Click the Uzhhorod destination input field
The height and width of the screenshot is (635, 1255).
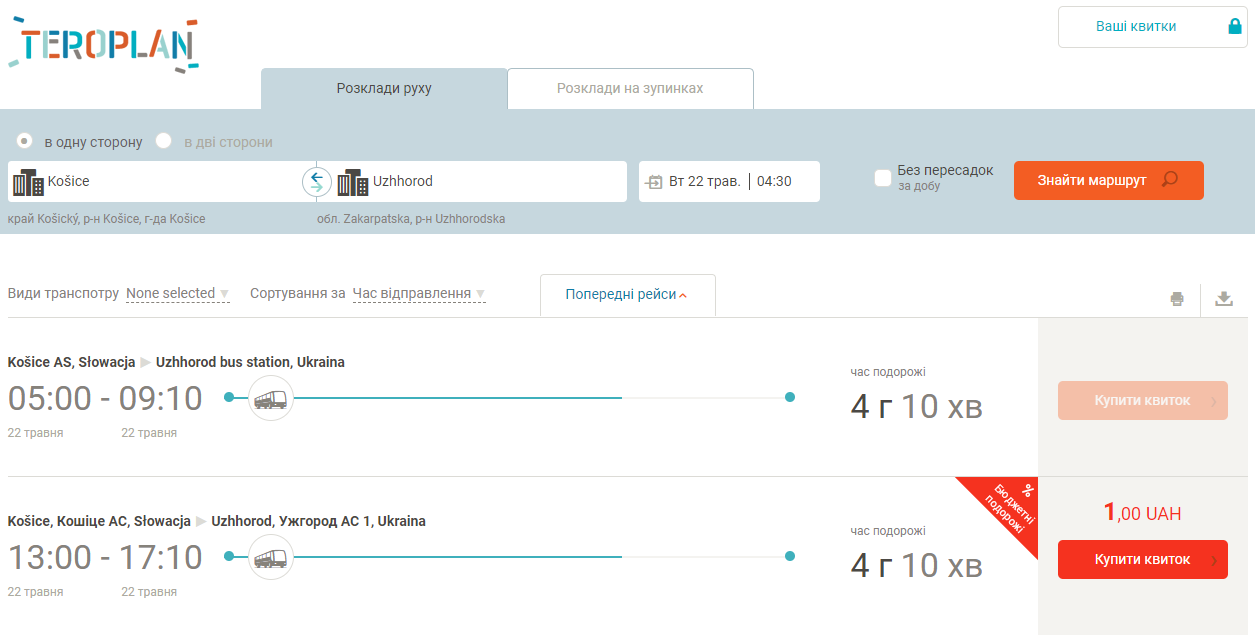[472, 182]
